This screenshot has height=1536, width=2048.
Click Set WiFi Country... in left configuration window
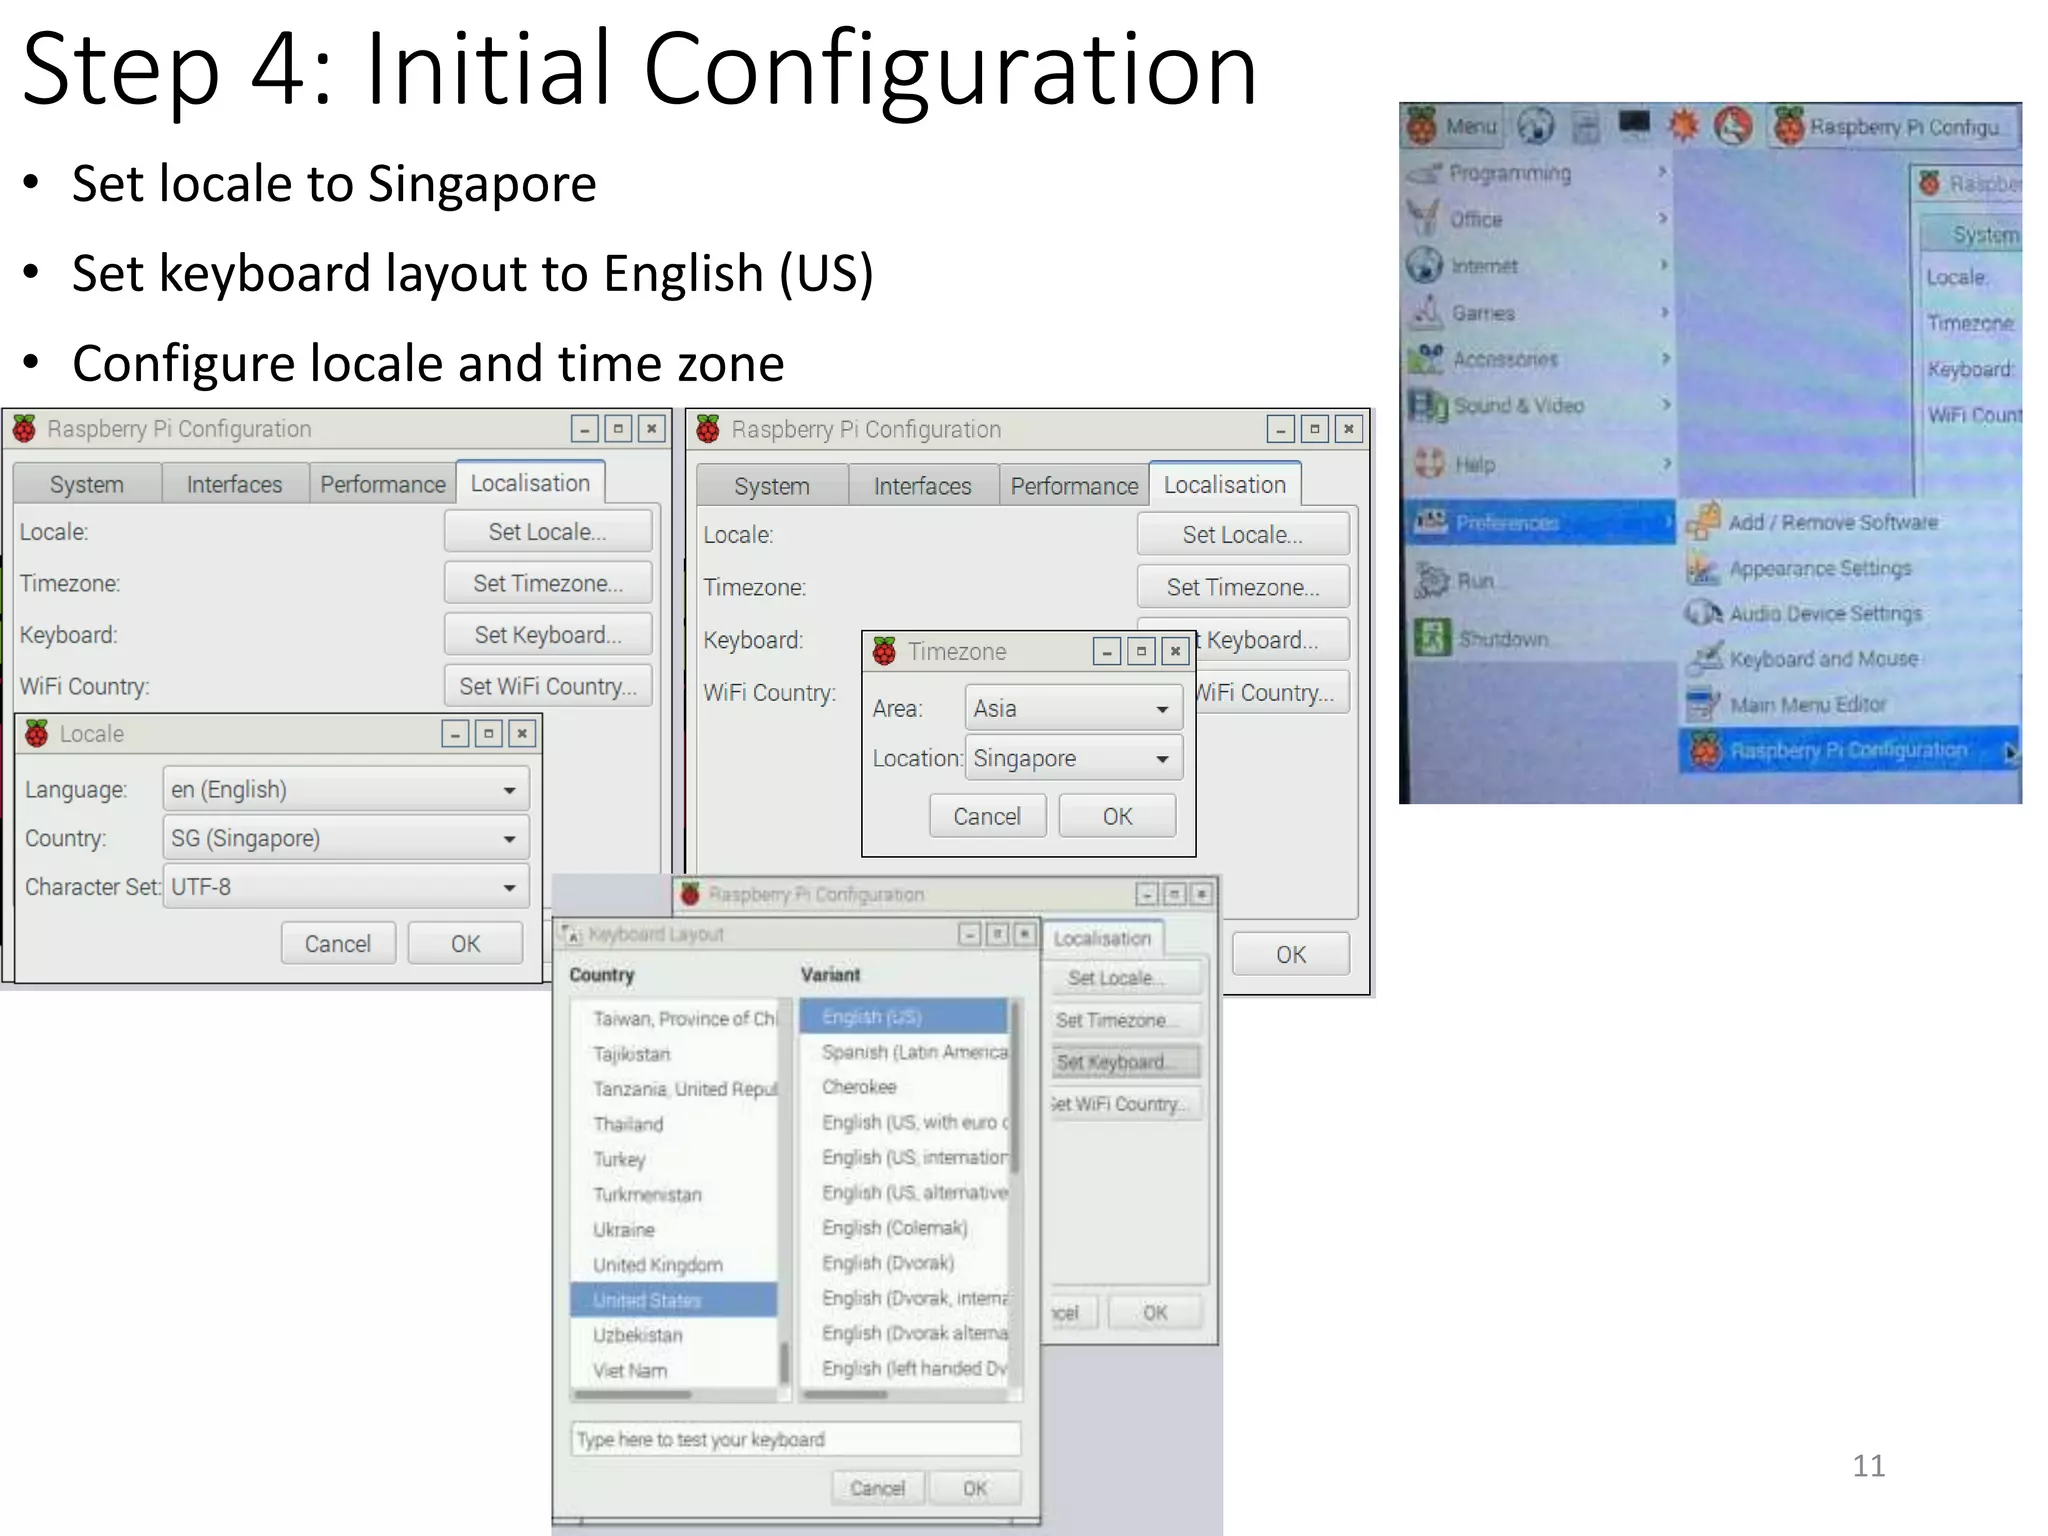click(548, 686)
